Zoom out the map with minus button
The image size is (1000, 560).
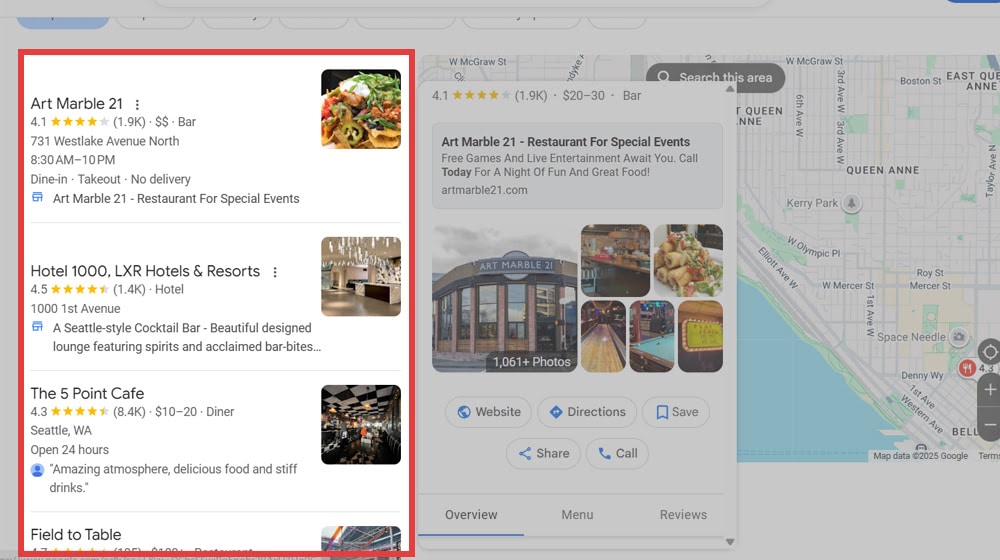990,425
